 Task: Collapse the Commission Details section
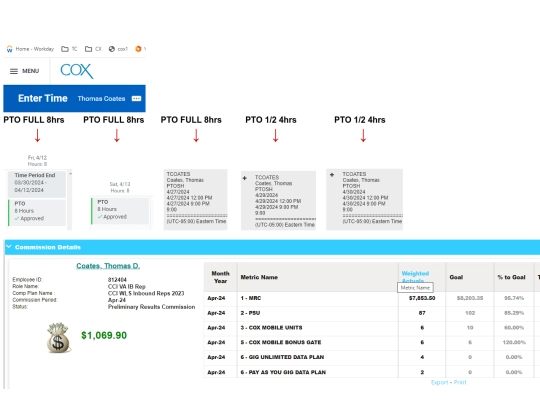click(9, 247)
